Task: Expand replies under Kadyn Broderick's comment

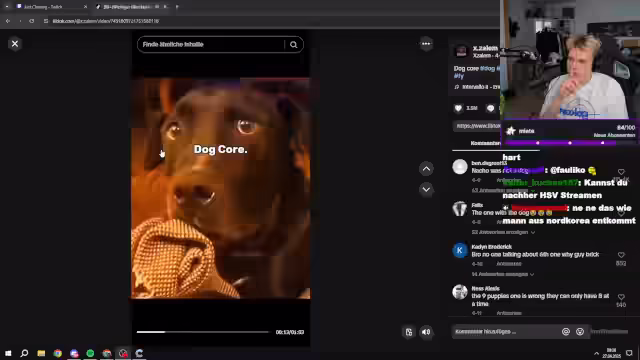Action: point(502,274)
